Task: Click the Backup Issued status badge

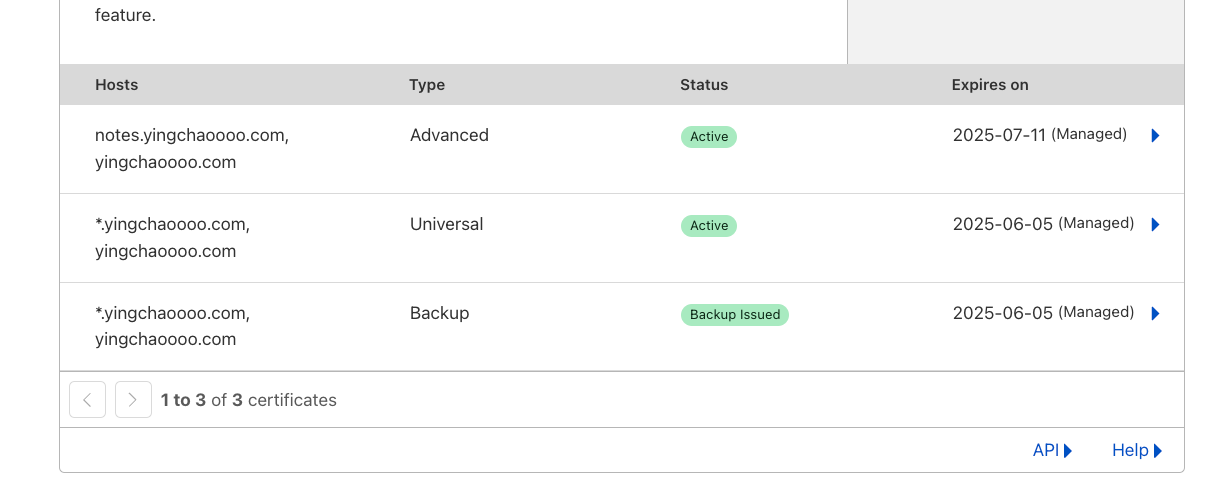Action: [735, 314]
